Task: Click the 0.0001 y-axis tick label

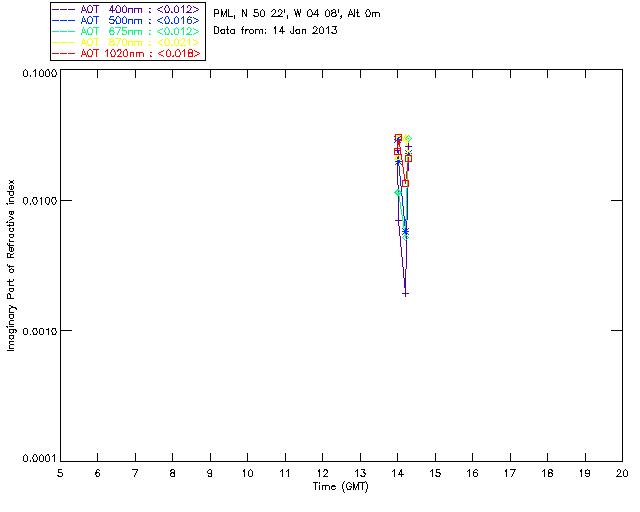Action: coord(40,459)
